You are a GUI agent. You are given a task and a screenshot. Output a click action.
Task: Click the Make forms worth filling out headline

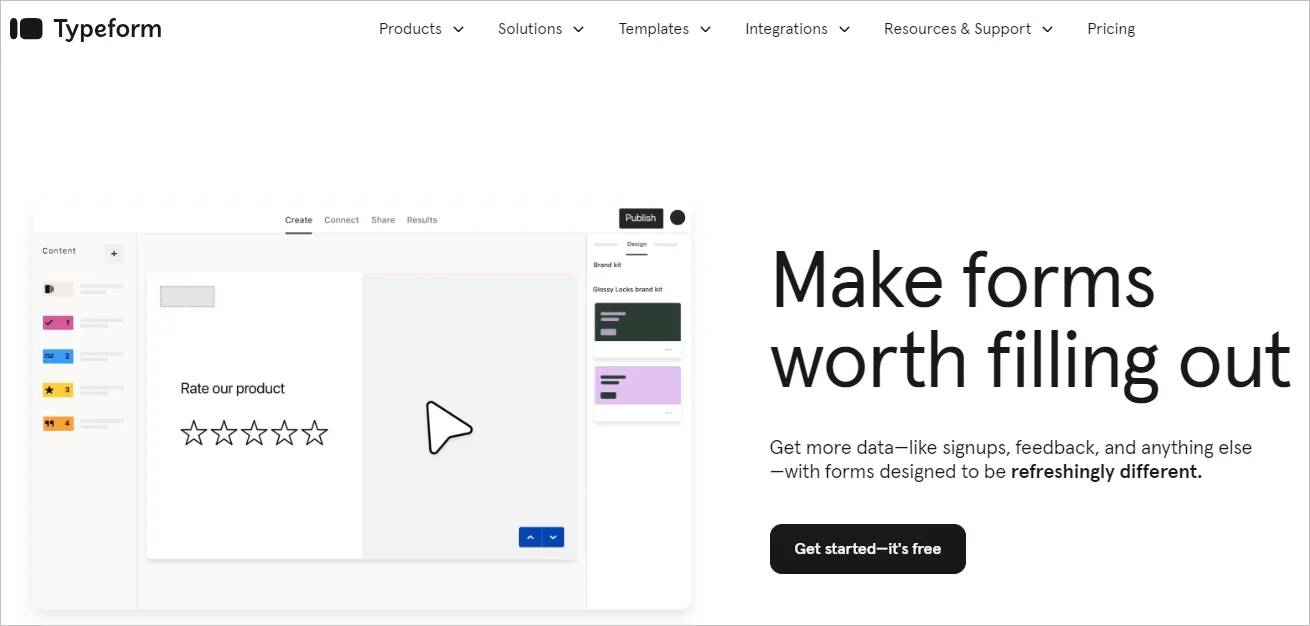pos(1031,320)
